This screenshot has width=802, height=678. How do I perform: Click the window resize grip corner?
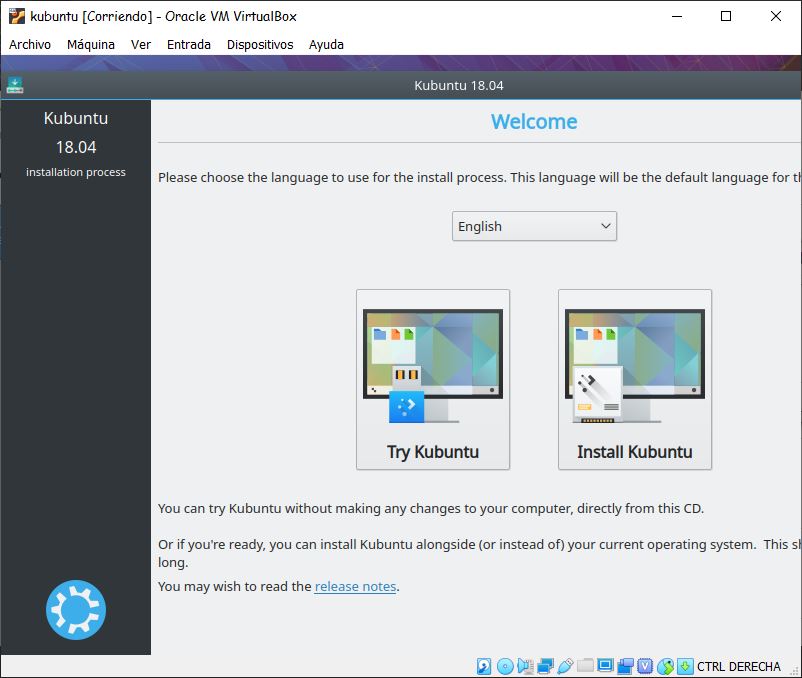[x=795, y=671]
